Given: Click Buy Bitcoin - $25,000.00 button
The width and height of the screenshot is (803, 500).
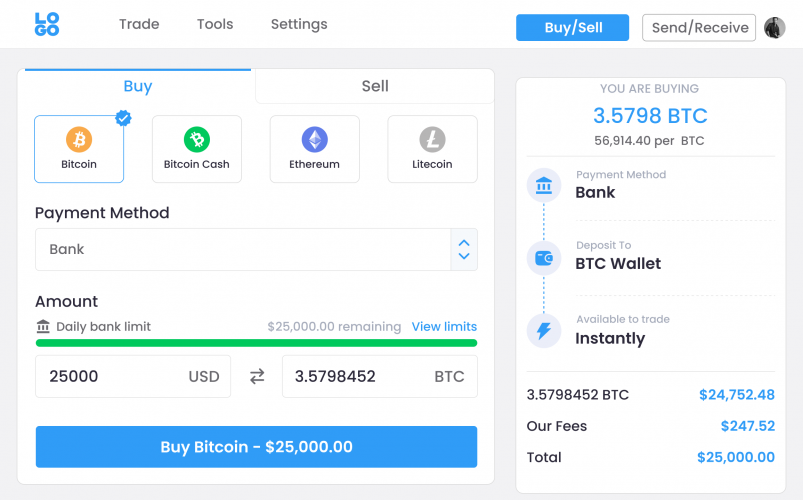Looking at the screenshot, I should pos(256,447).
